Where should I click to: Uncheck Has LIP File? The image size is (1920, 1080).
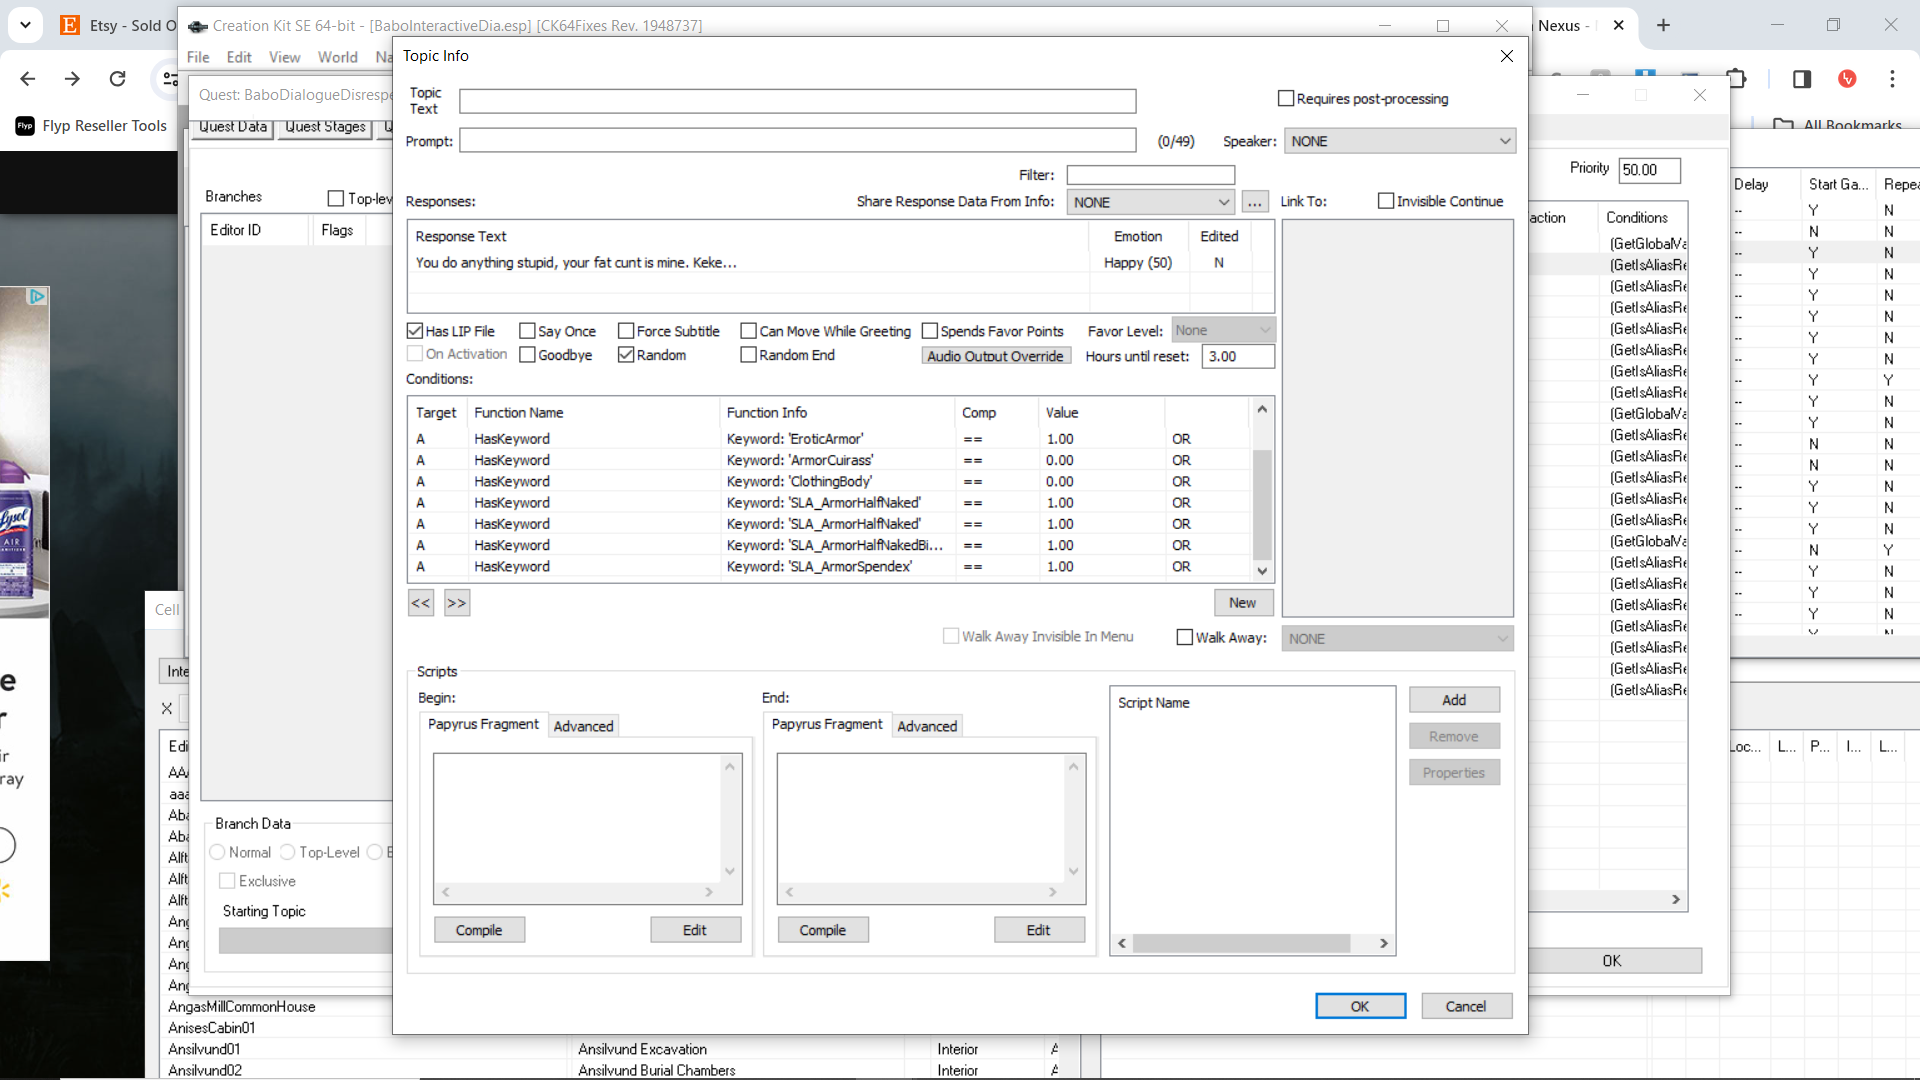click(x=415, y=331)
